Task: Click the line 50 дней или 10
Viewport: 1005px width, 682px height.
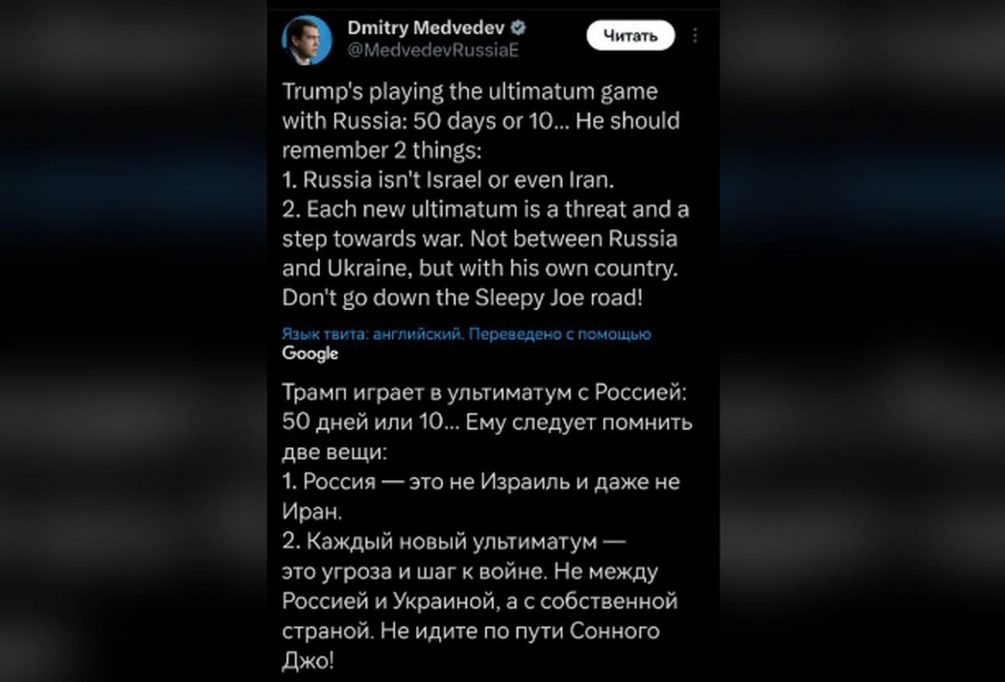Action: click(487, 422)
